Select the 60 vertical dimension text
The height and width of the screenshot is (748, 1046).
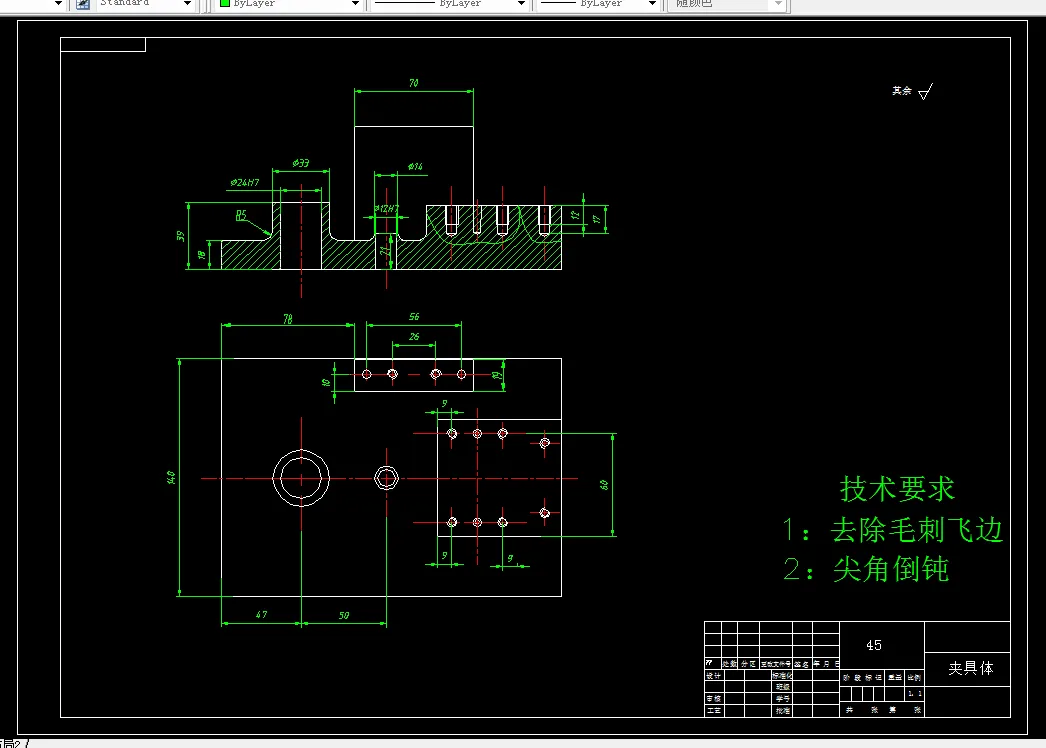(604, 485)
